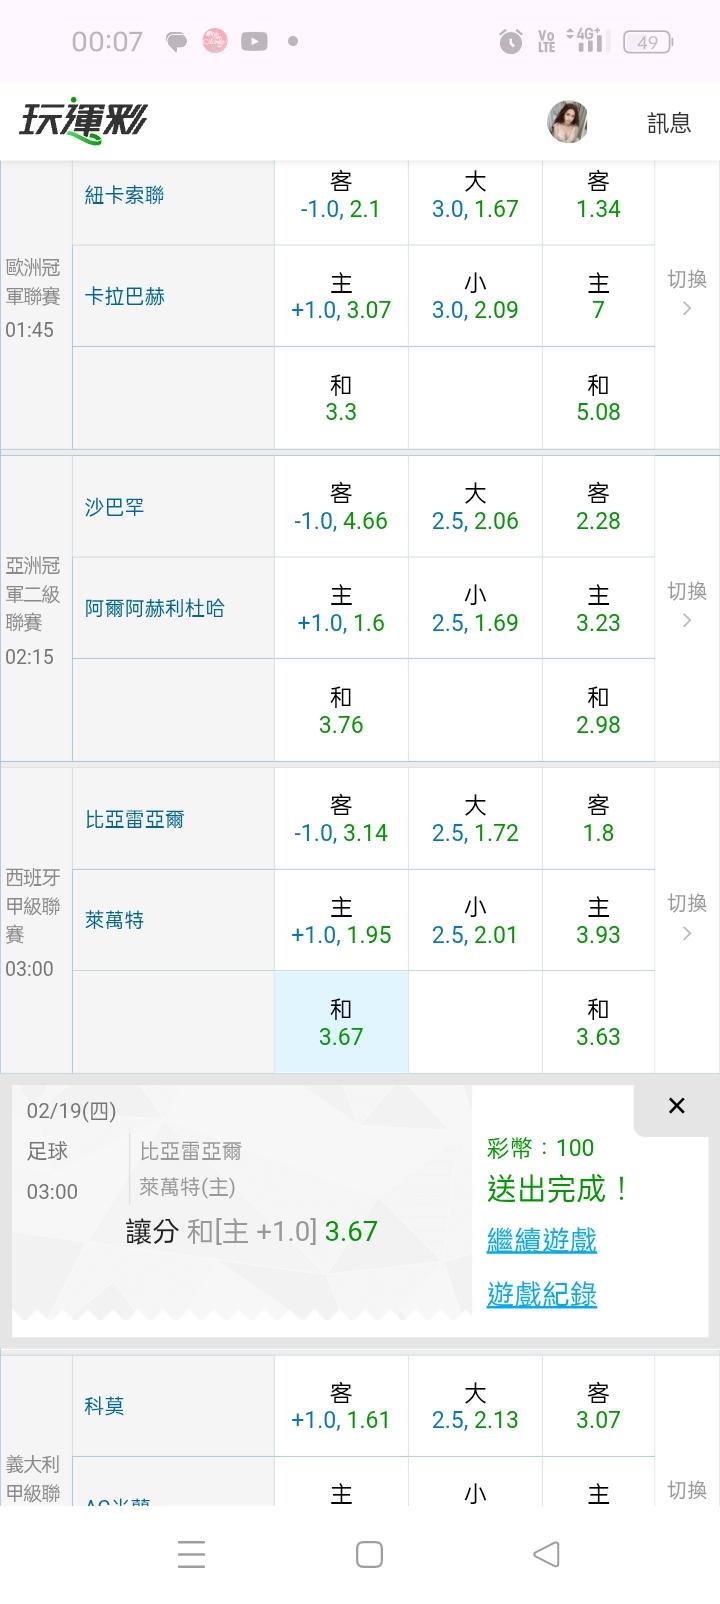Click 繼續遊戲 link

click(x=541, y=1241)
